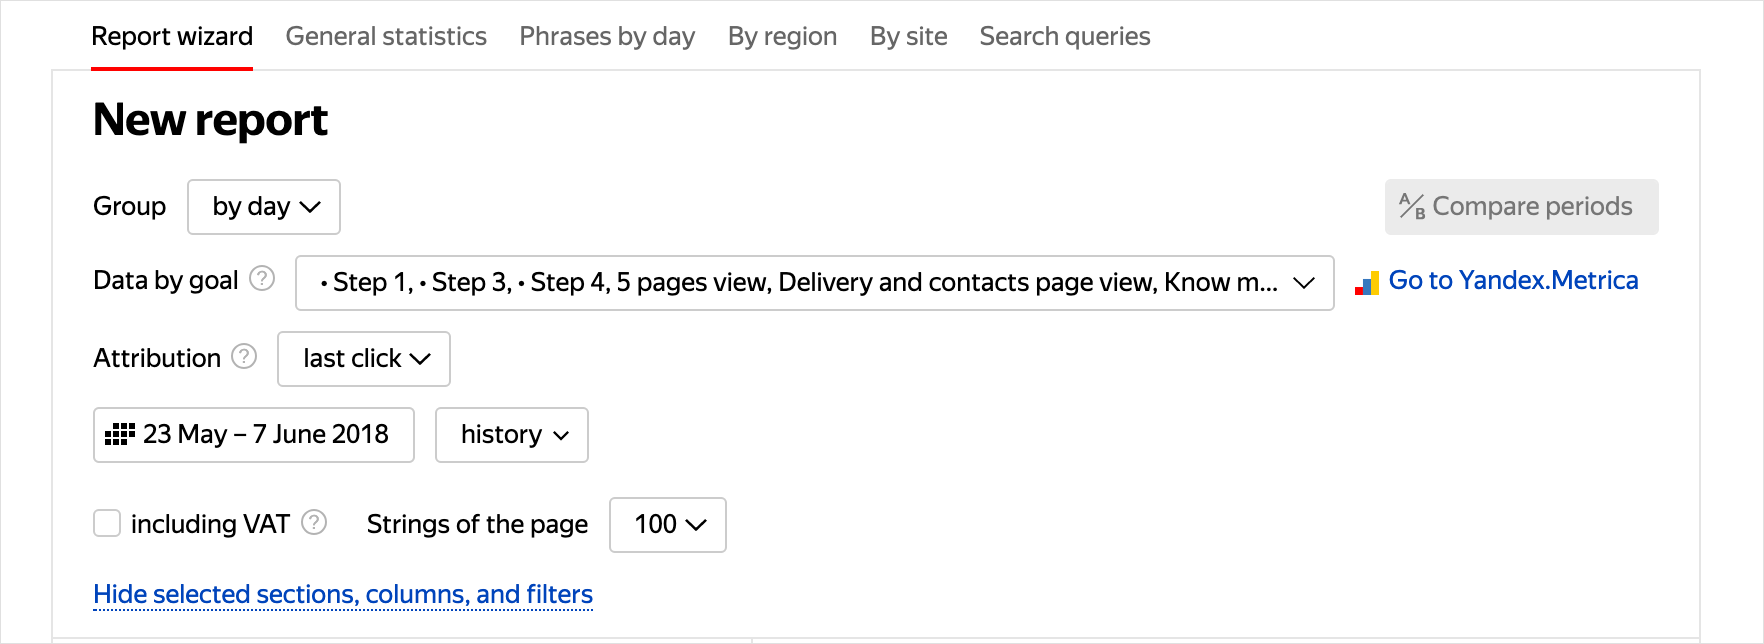Expand the Data by goal selector
The image size is (1764, 644).
point(814,283)
